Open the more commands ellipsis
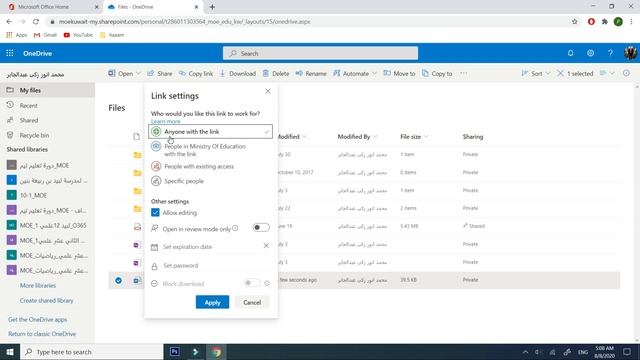 464,73
